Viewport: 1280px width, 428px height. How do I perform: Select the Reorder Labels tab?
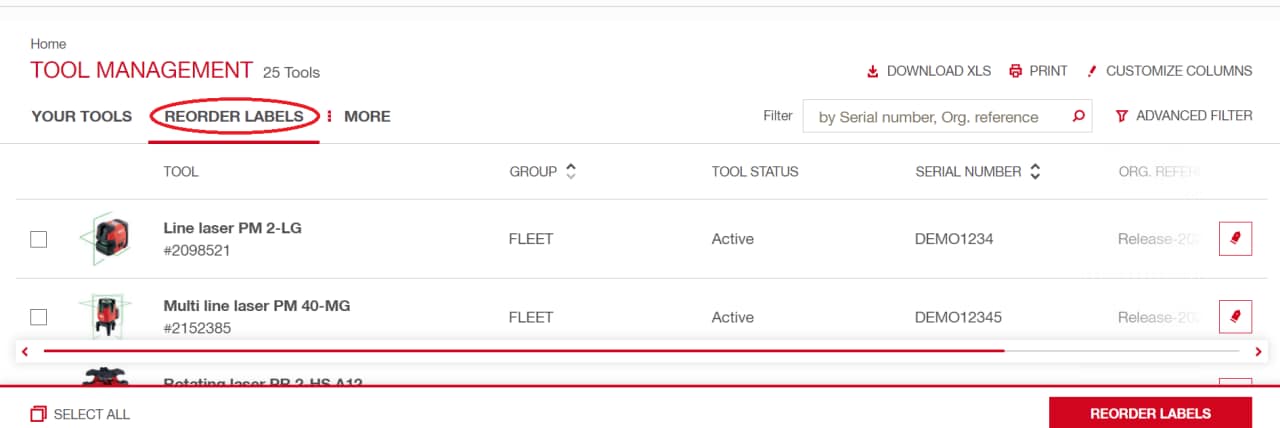click(234, 116)
